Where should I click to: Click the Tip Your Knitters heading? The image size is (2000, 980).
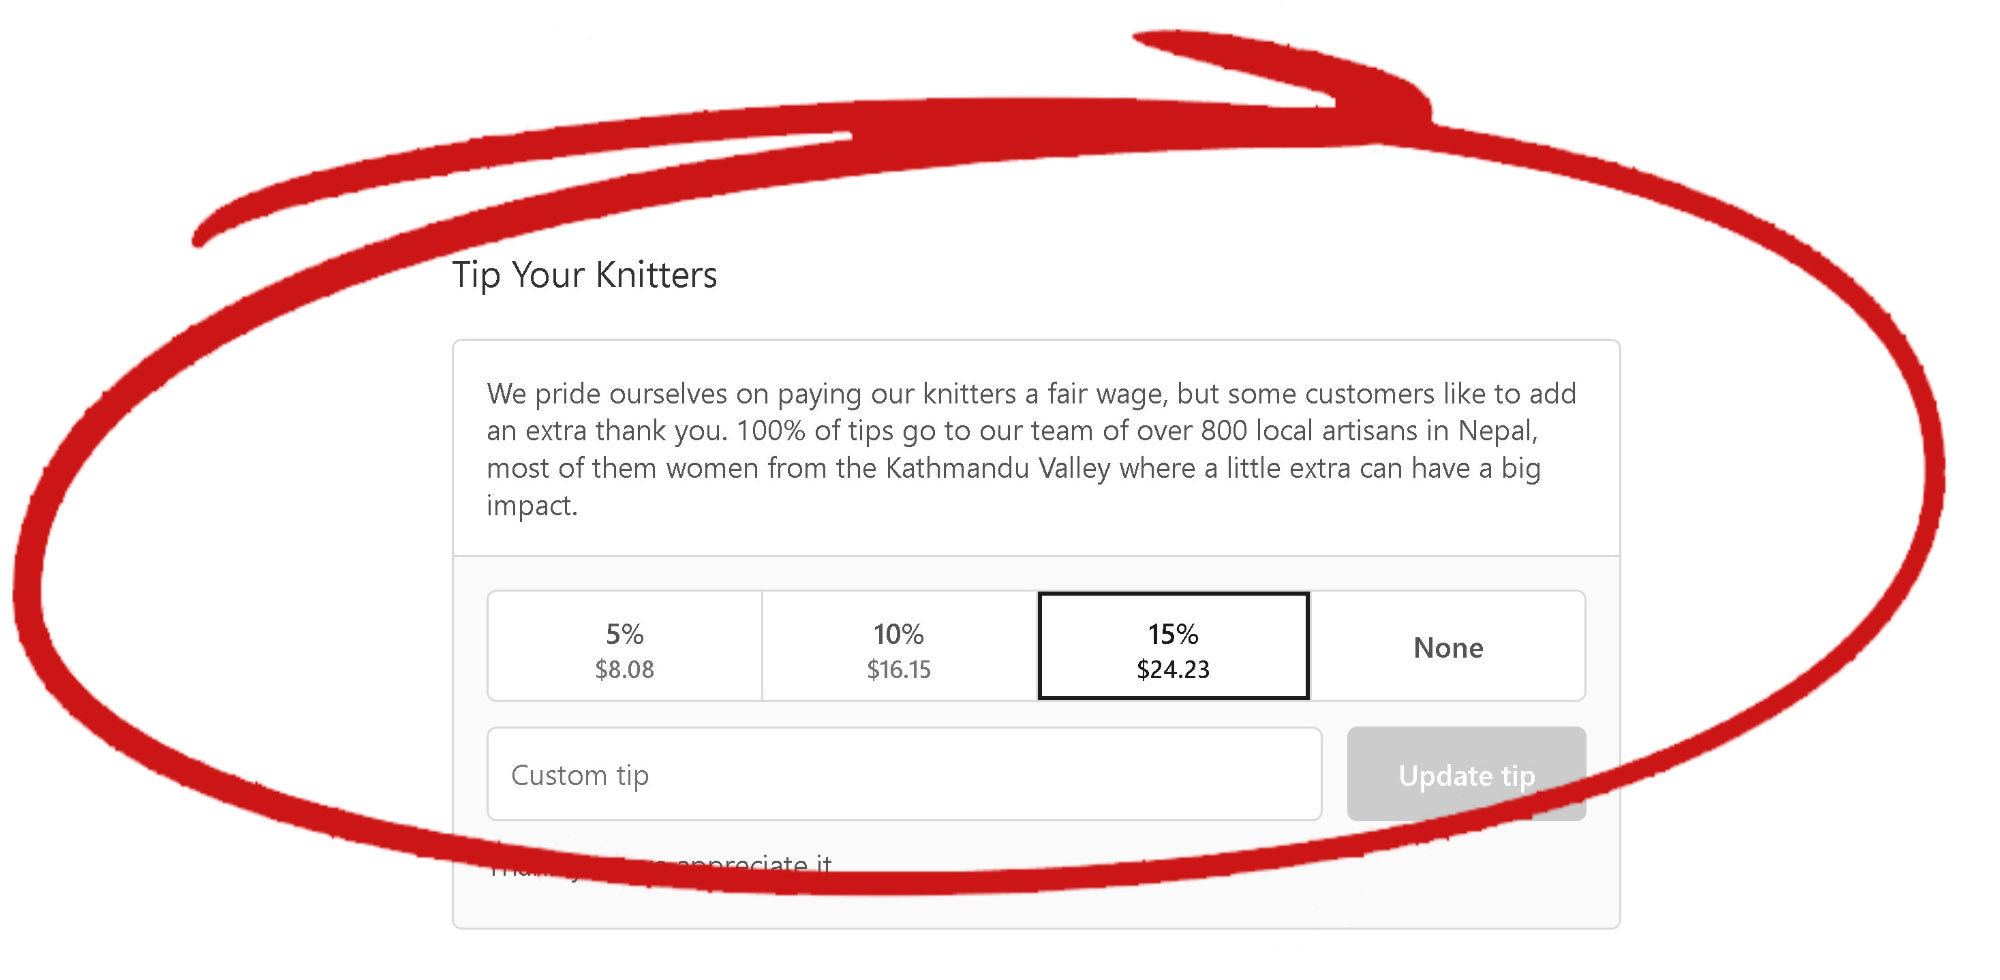[585, 275]
